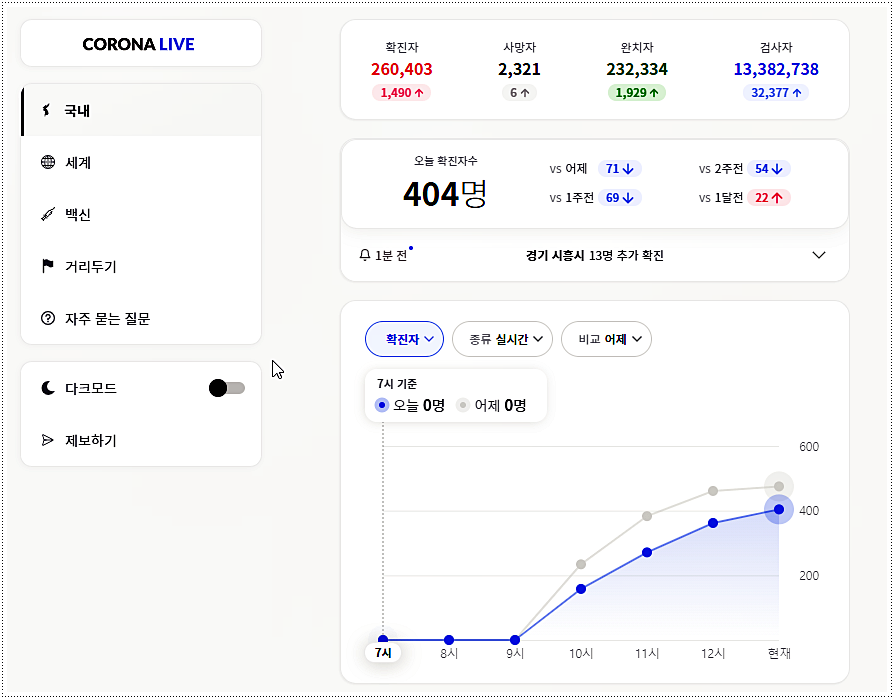The image size is (894, 699).
Task: Click the 검사자 32,377 increase badge
Action: (776, 93)
